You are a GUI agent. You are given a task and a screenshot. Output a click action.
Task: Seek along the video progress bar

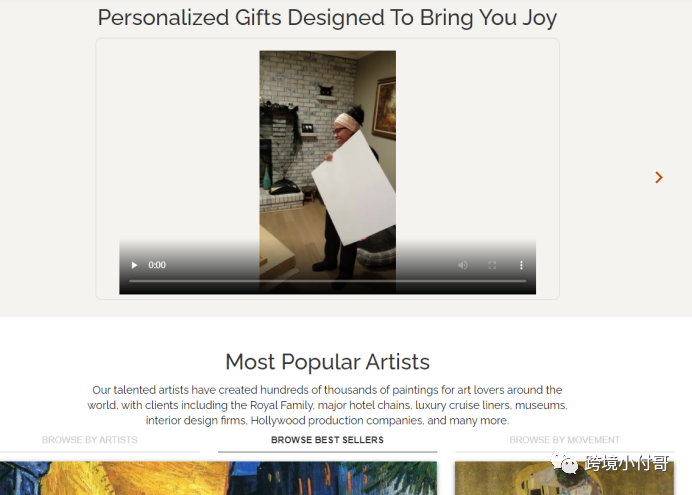327,281
